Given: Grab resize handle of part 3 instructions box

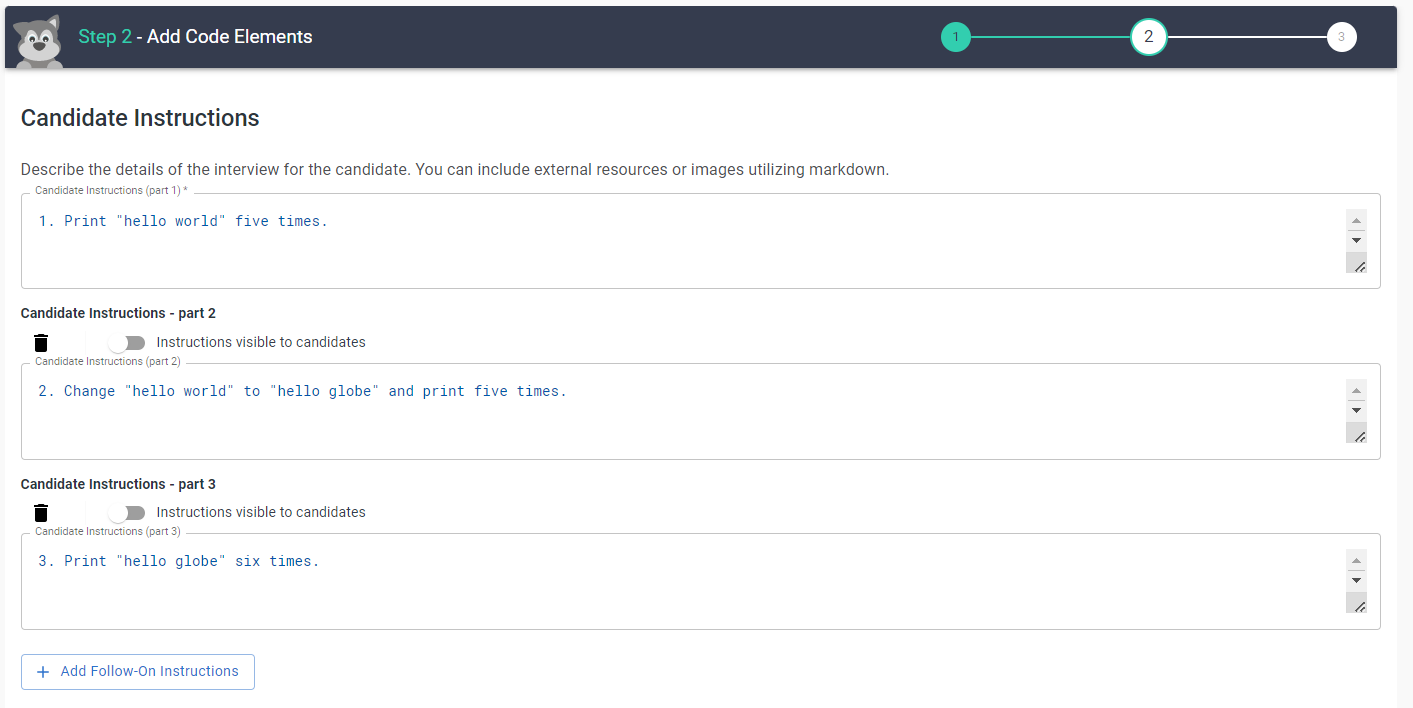Looking at the screenshot, I should pos(1356,603).
